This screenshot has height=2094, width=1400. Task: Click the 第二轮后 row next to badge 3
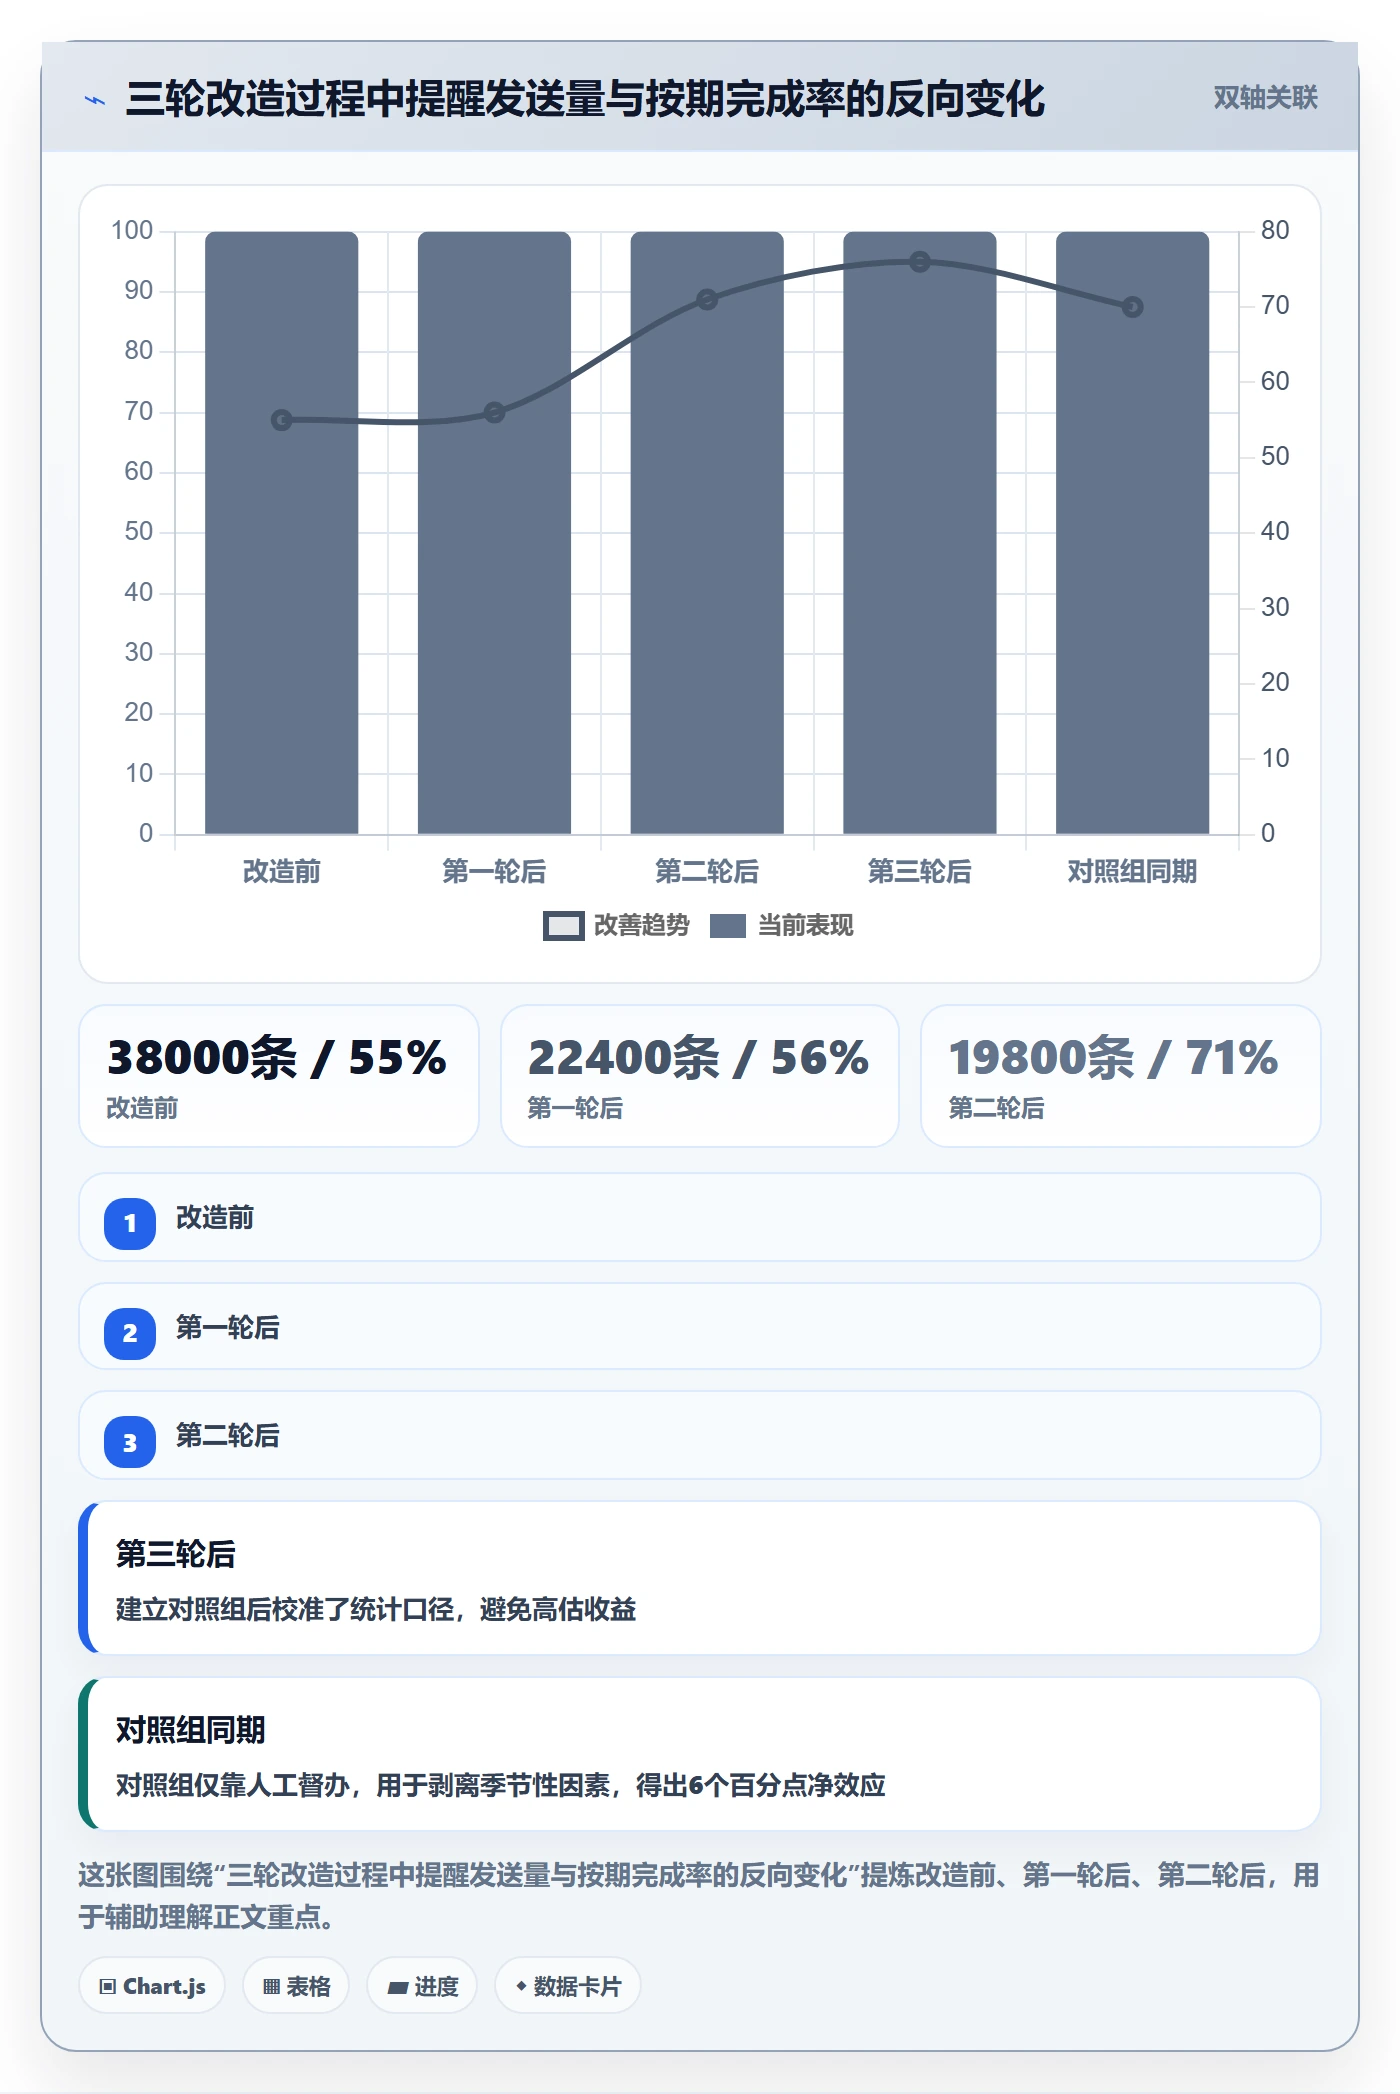point(700,1436)
